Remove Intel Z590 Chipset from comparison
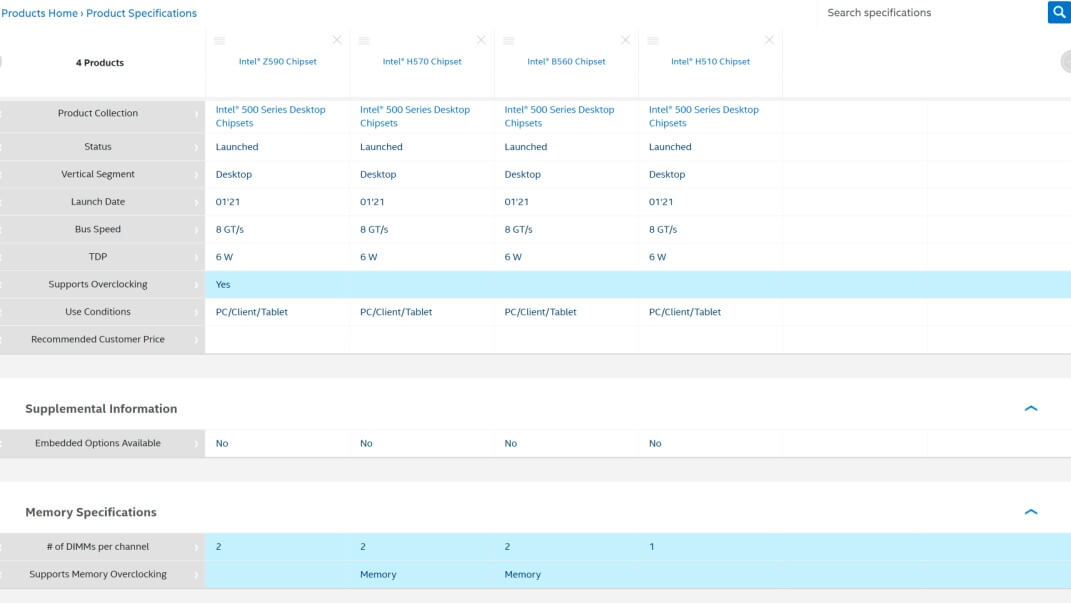Viewport: 1071px width, 603px height. coord(337,40)
